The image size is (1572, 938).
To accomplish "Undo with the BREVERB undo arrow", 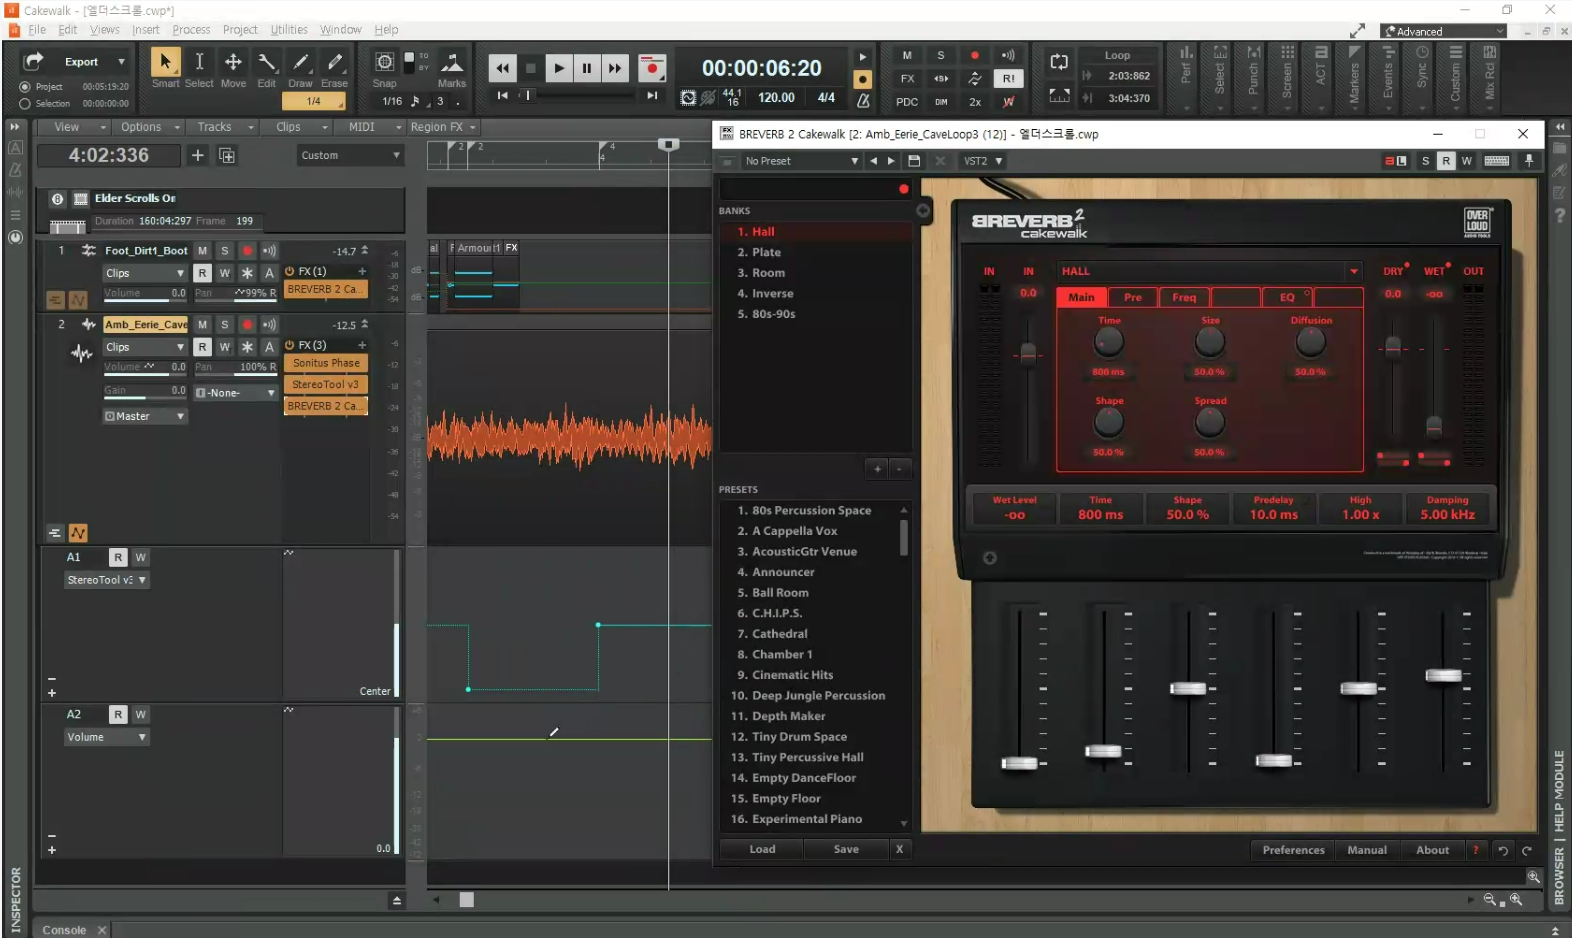I will [x=1503, y=850].
